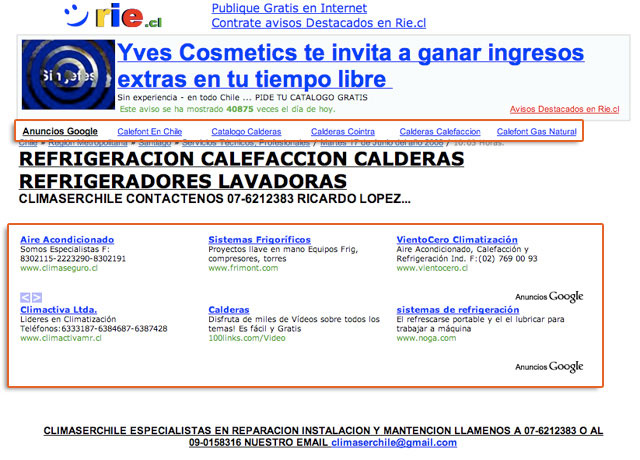Click 'Calefont Gas Natural' link
640x460 pixels.
[536, 132]
